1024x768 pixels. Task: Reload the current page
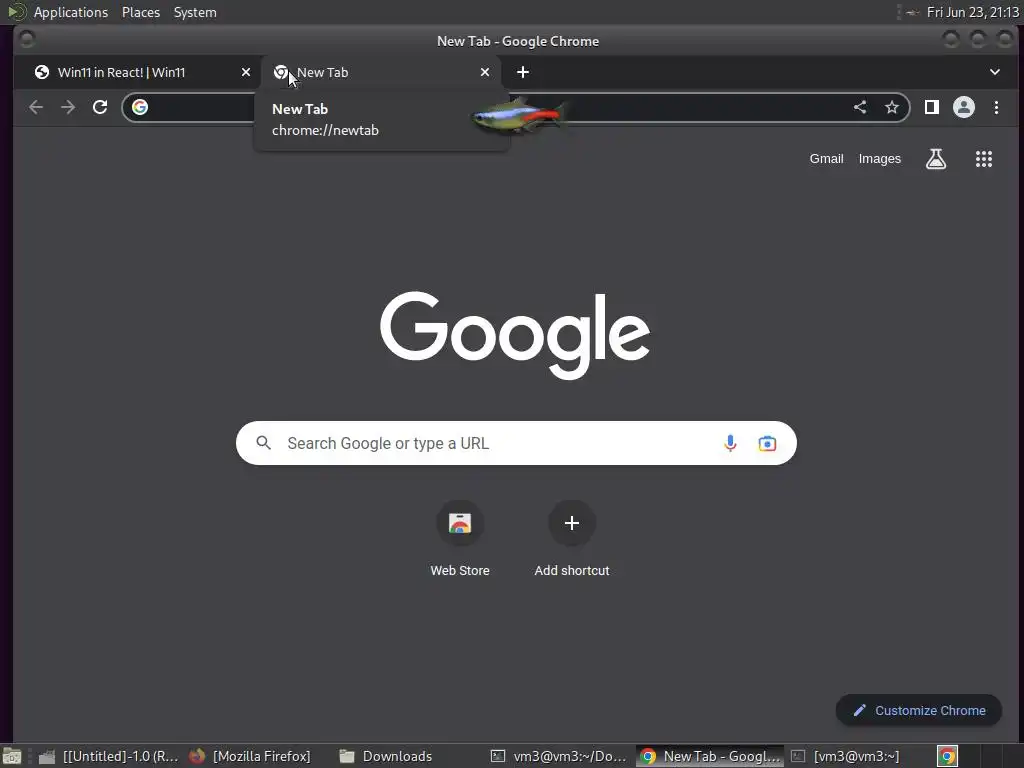pyautogui.click(x=100, y=107)
